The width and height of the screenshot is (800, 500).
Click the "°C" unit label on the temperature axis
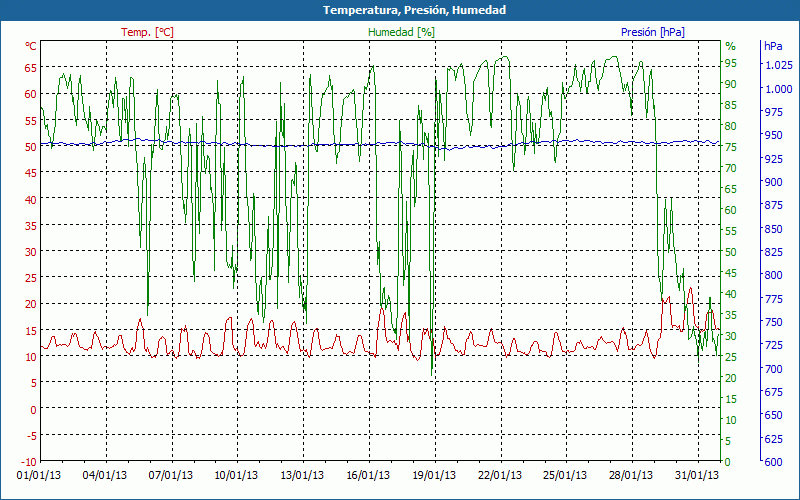click(x=31, y=46)
